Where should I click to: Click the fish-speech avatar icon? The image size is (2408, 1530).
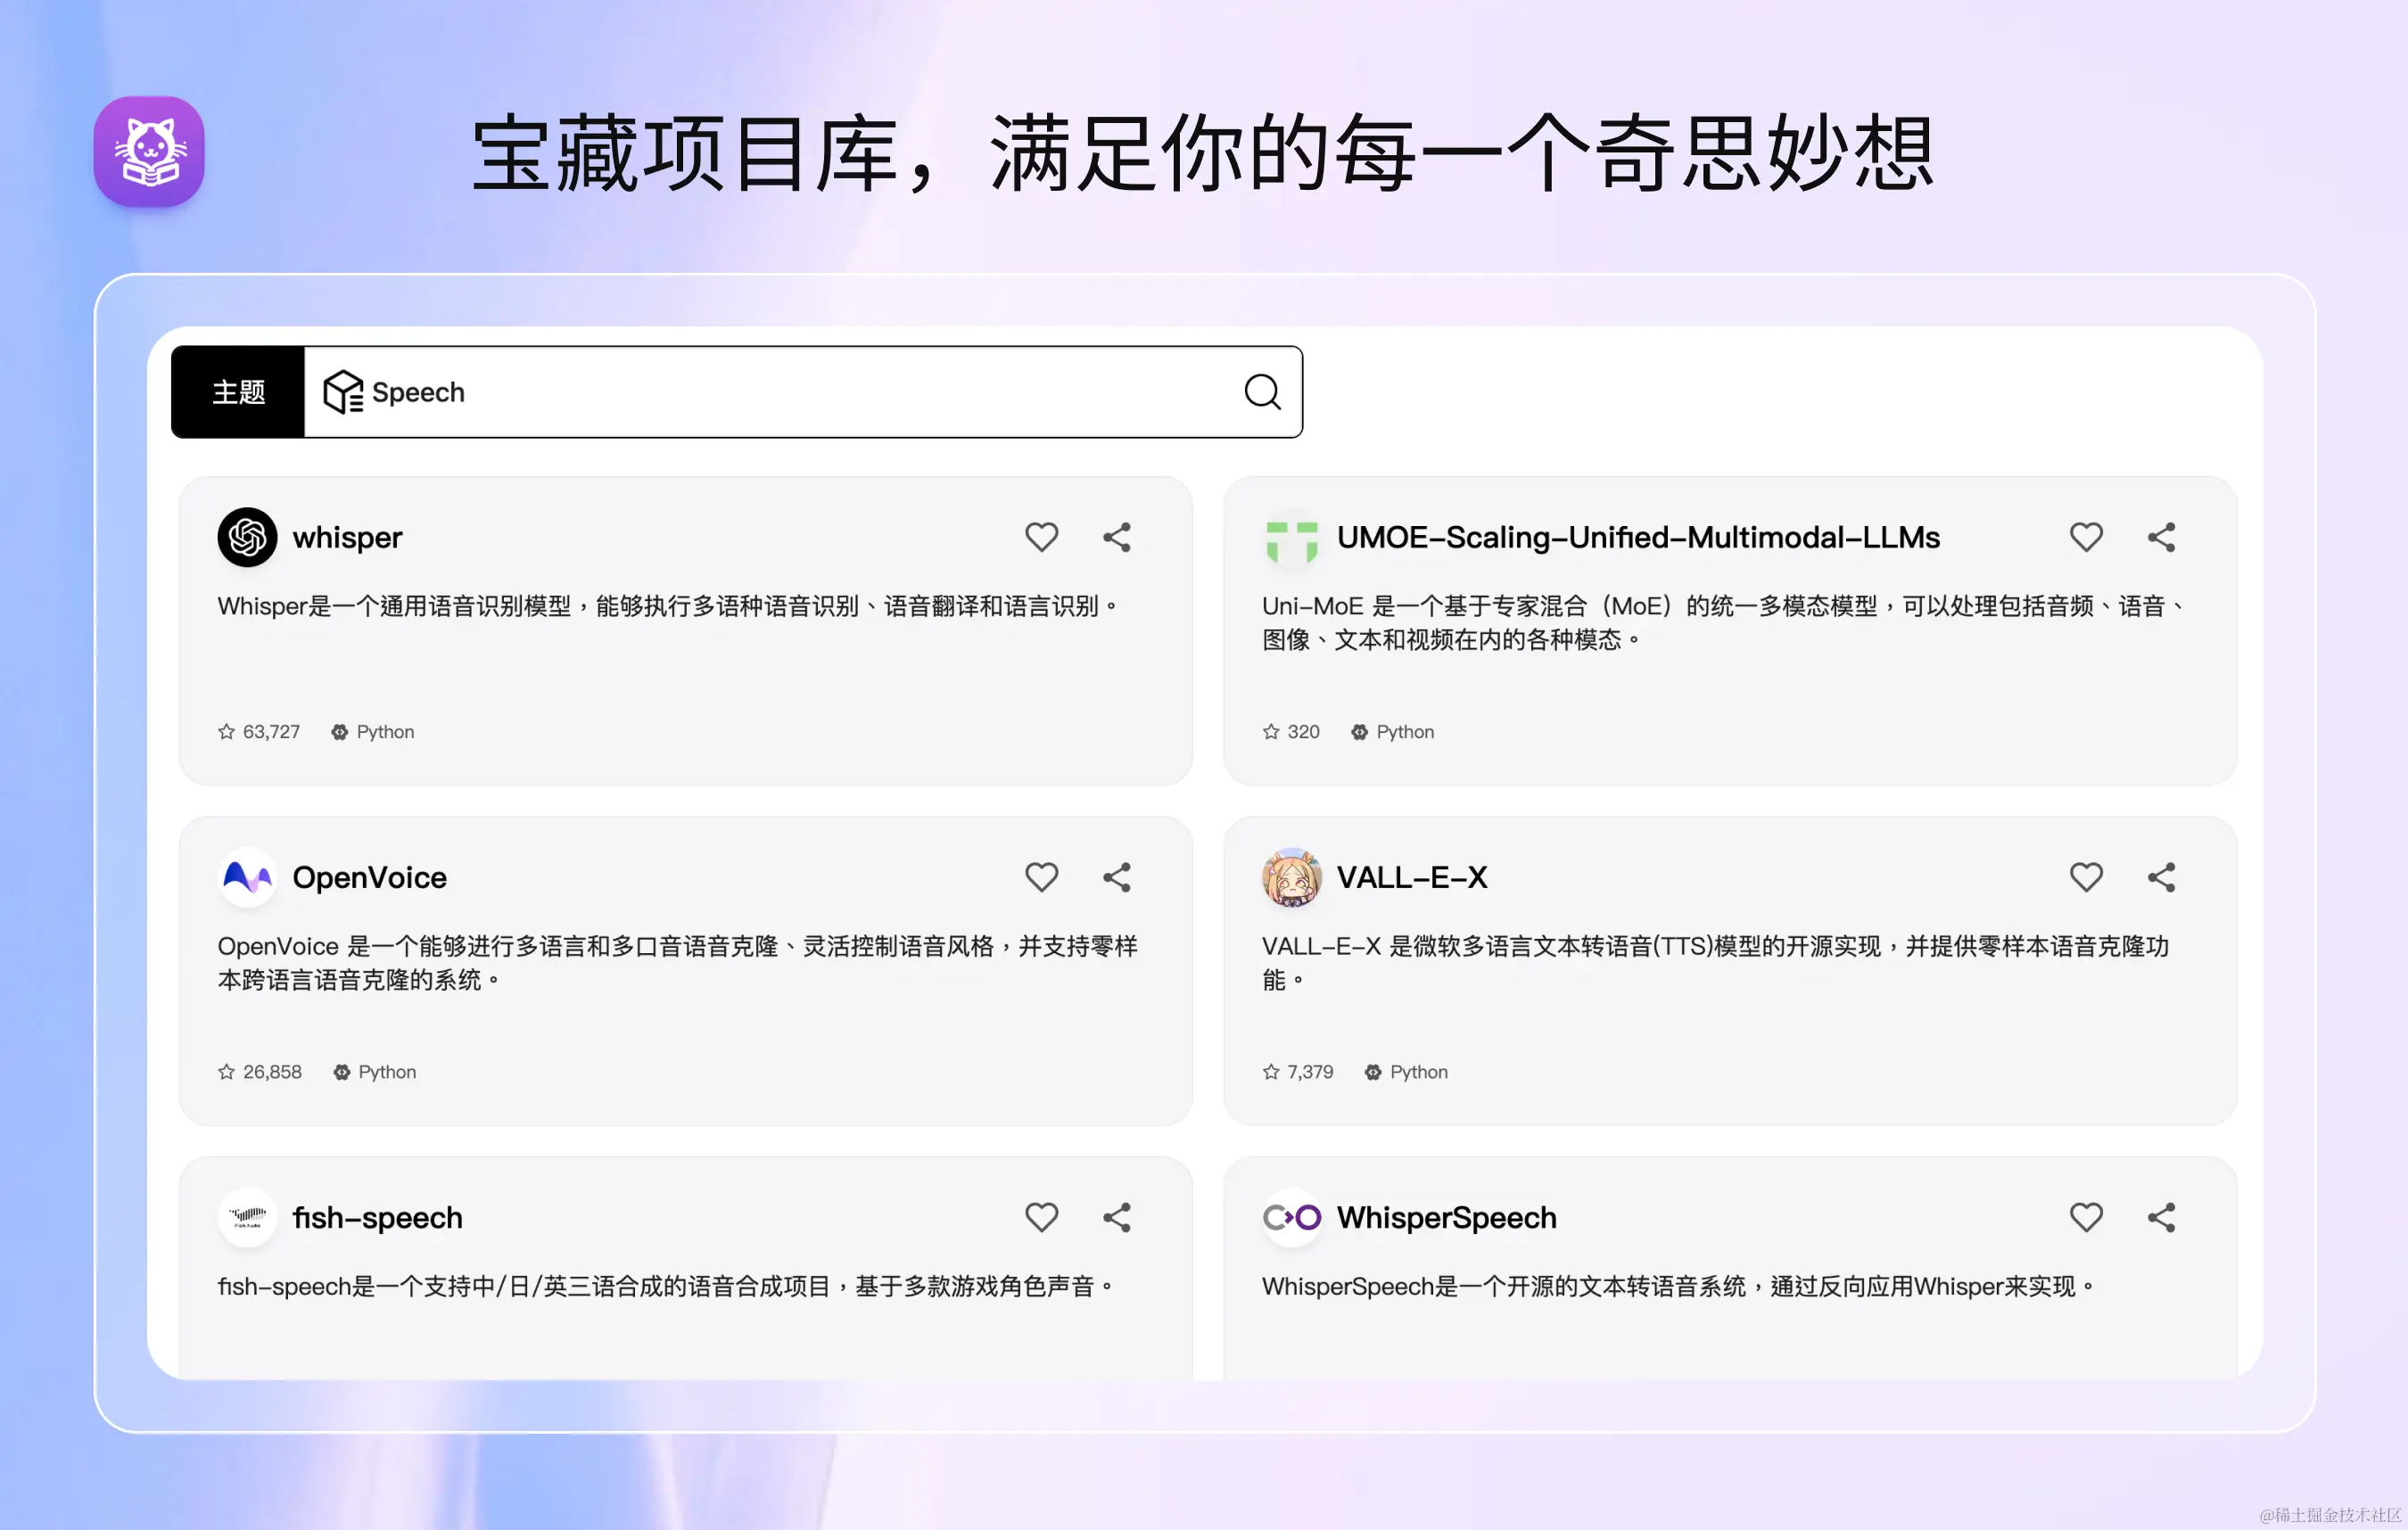click(x=247, y=1217)
